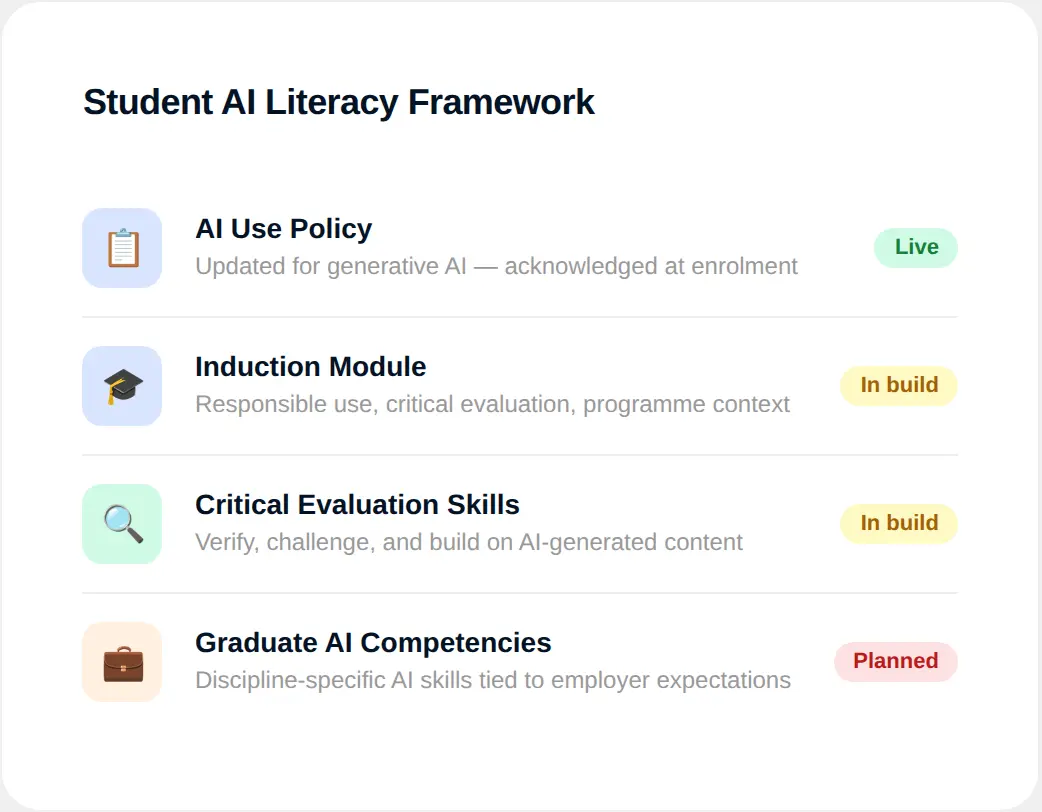Click the Planned status badge
The width and height of the screenshot is (1042, 812).
click(895, 661)
